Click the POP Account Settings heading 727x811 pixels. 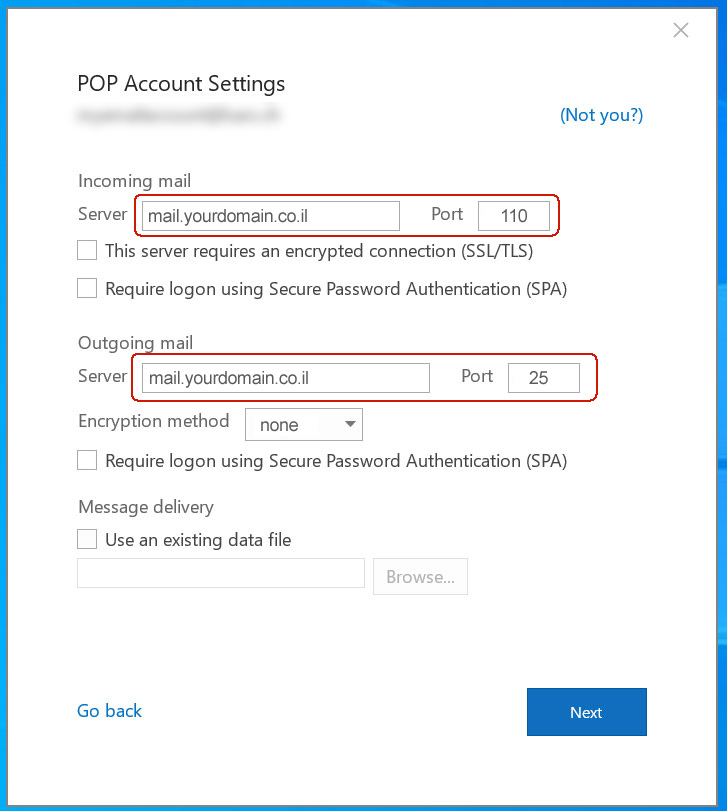click(x=181, y=84)
